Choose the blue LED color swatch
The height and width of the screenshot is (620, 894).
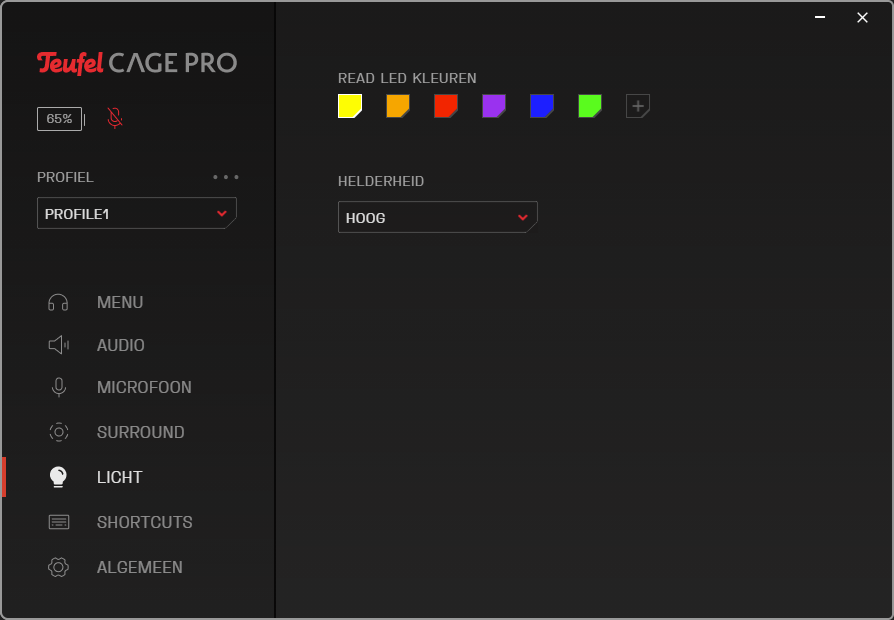pyautogui.click(x=542, y=106)
